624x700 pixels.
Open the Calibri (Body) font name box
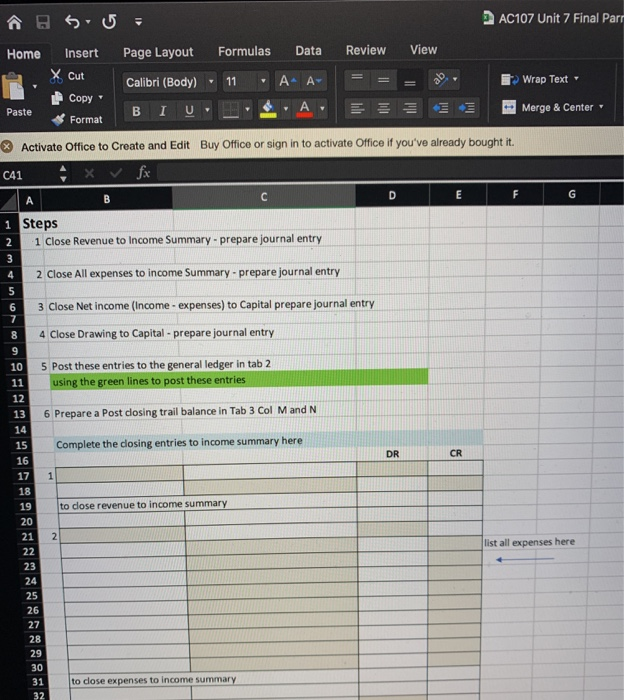pyautogui.click(x=169, y=82)
